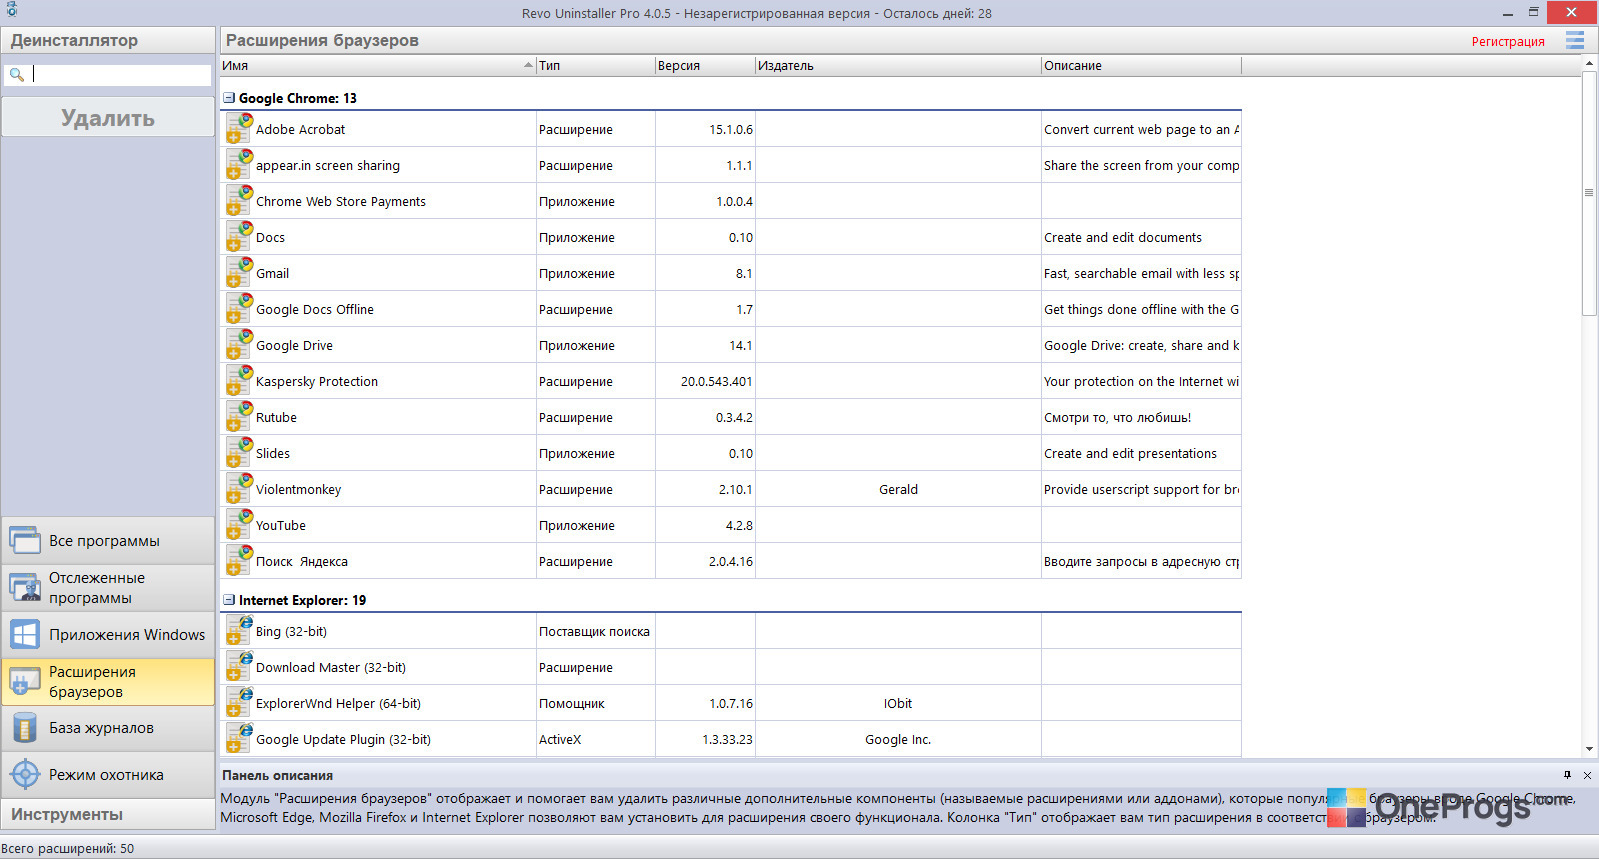Click the Google Drive app icon
Screen dimensions: 1599x859
pos(238,345)
